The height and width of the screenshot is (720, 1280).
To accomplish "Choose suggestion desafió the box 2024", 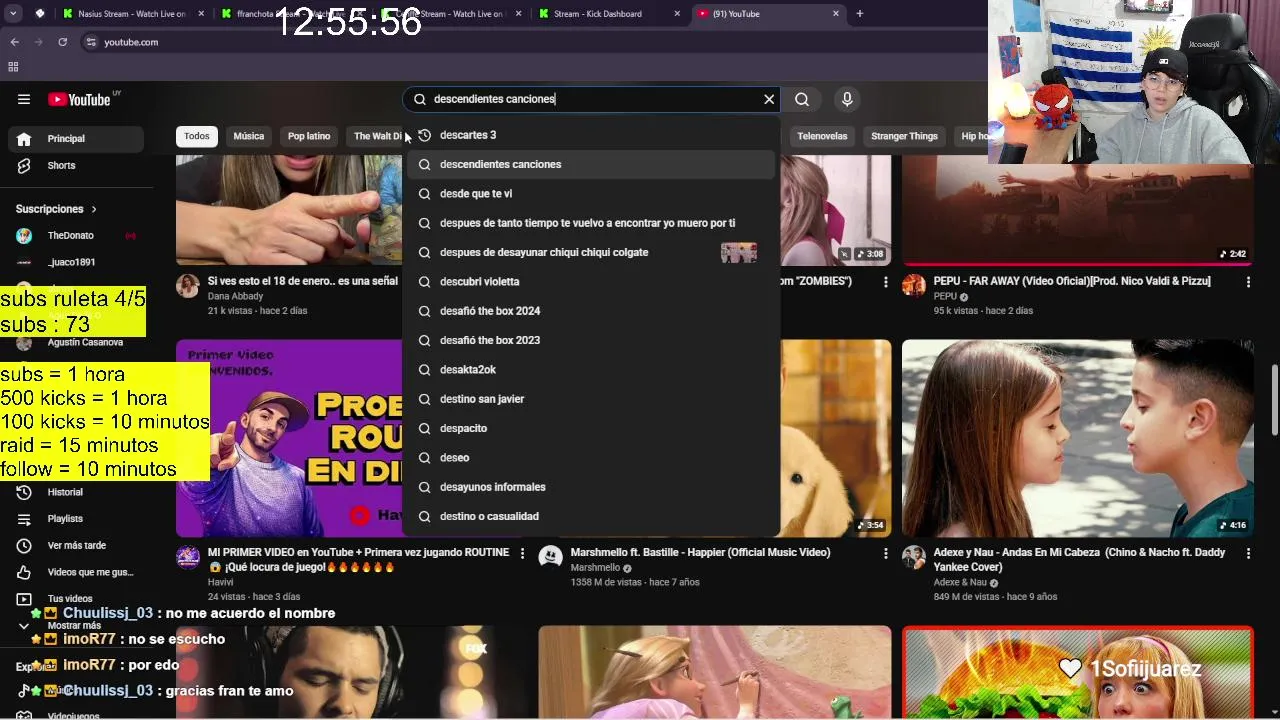I will [590, 311].
